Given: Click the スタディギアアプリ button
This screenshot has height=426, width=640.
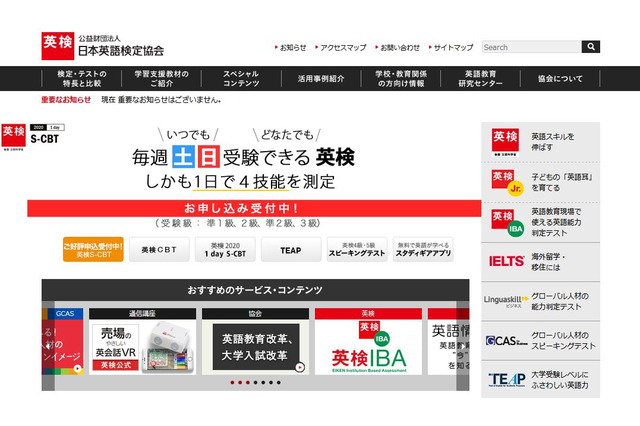Looking at the screenshot, I should point(423,249).
